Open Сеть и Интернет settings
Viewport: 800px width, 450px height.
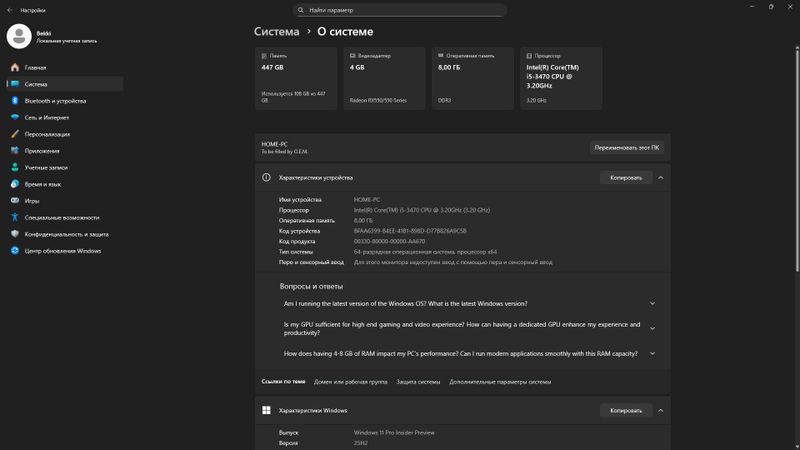pos(65,117)
